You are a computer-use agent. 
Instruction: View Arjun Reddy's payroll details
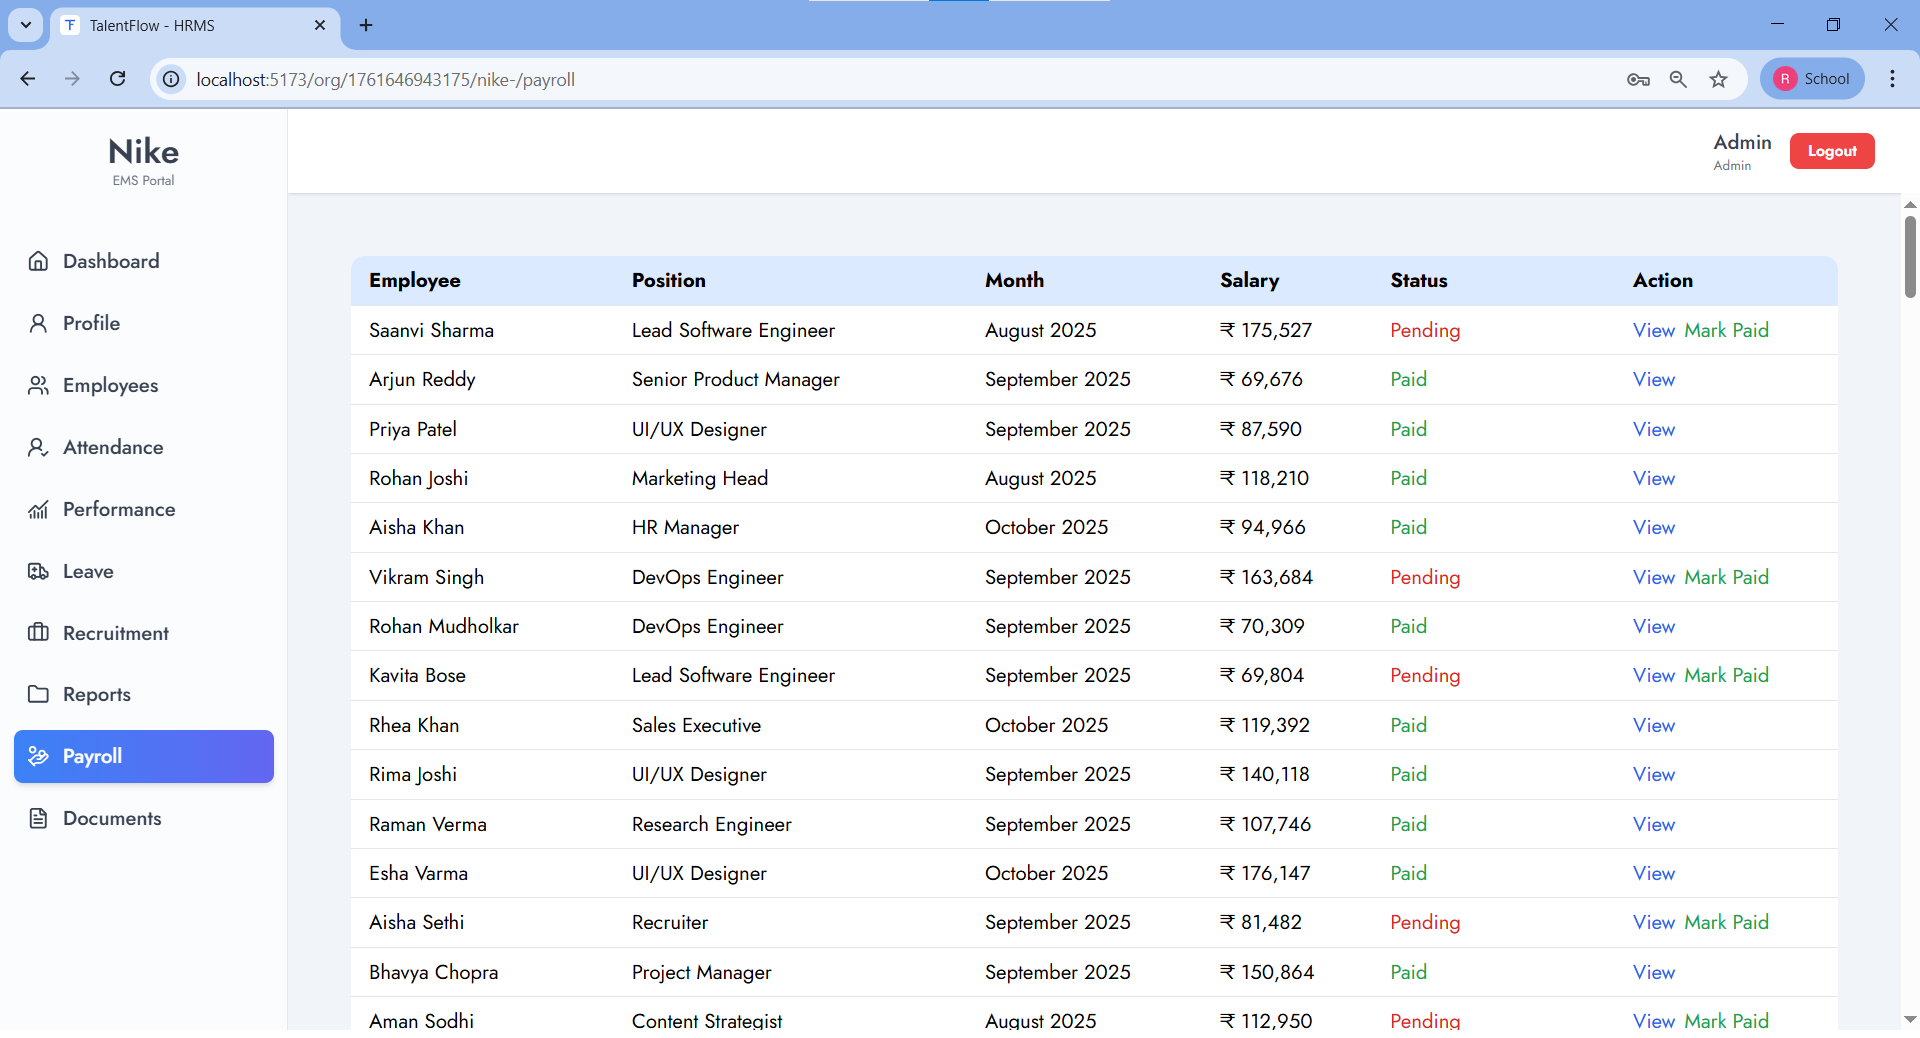1654,379
